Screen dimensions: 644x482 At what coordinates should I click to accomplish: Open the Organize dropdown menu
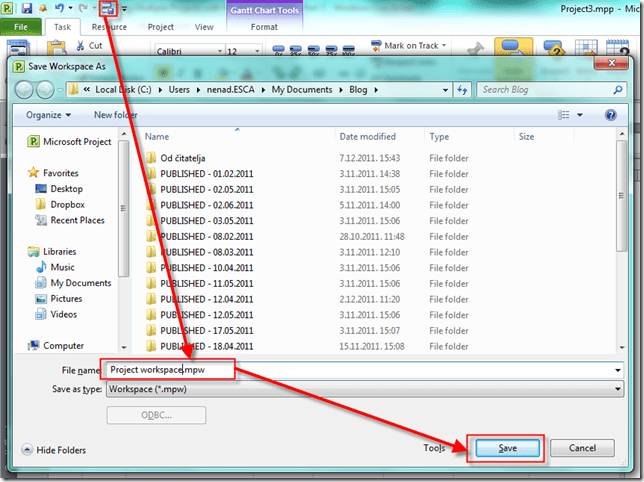click(x=49, y=115)
